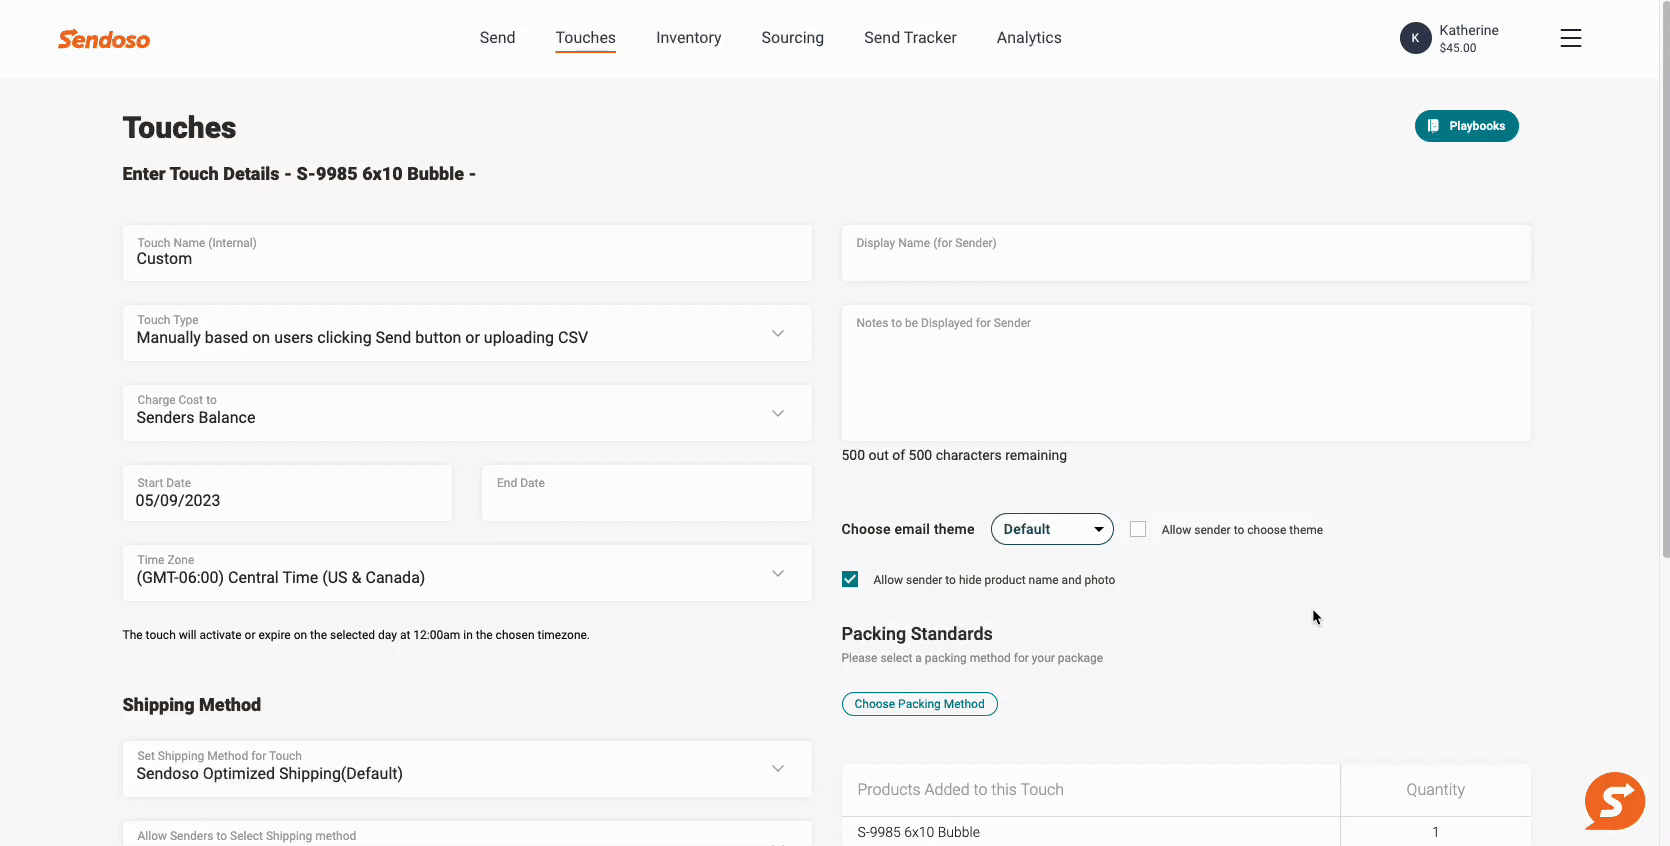Click the Display Name (for Sender) field
The image size is (1670, 846).
1186,253
